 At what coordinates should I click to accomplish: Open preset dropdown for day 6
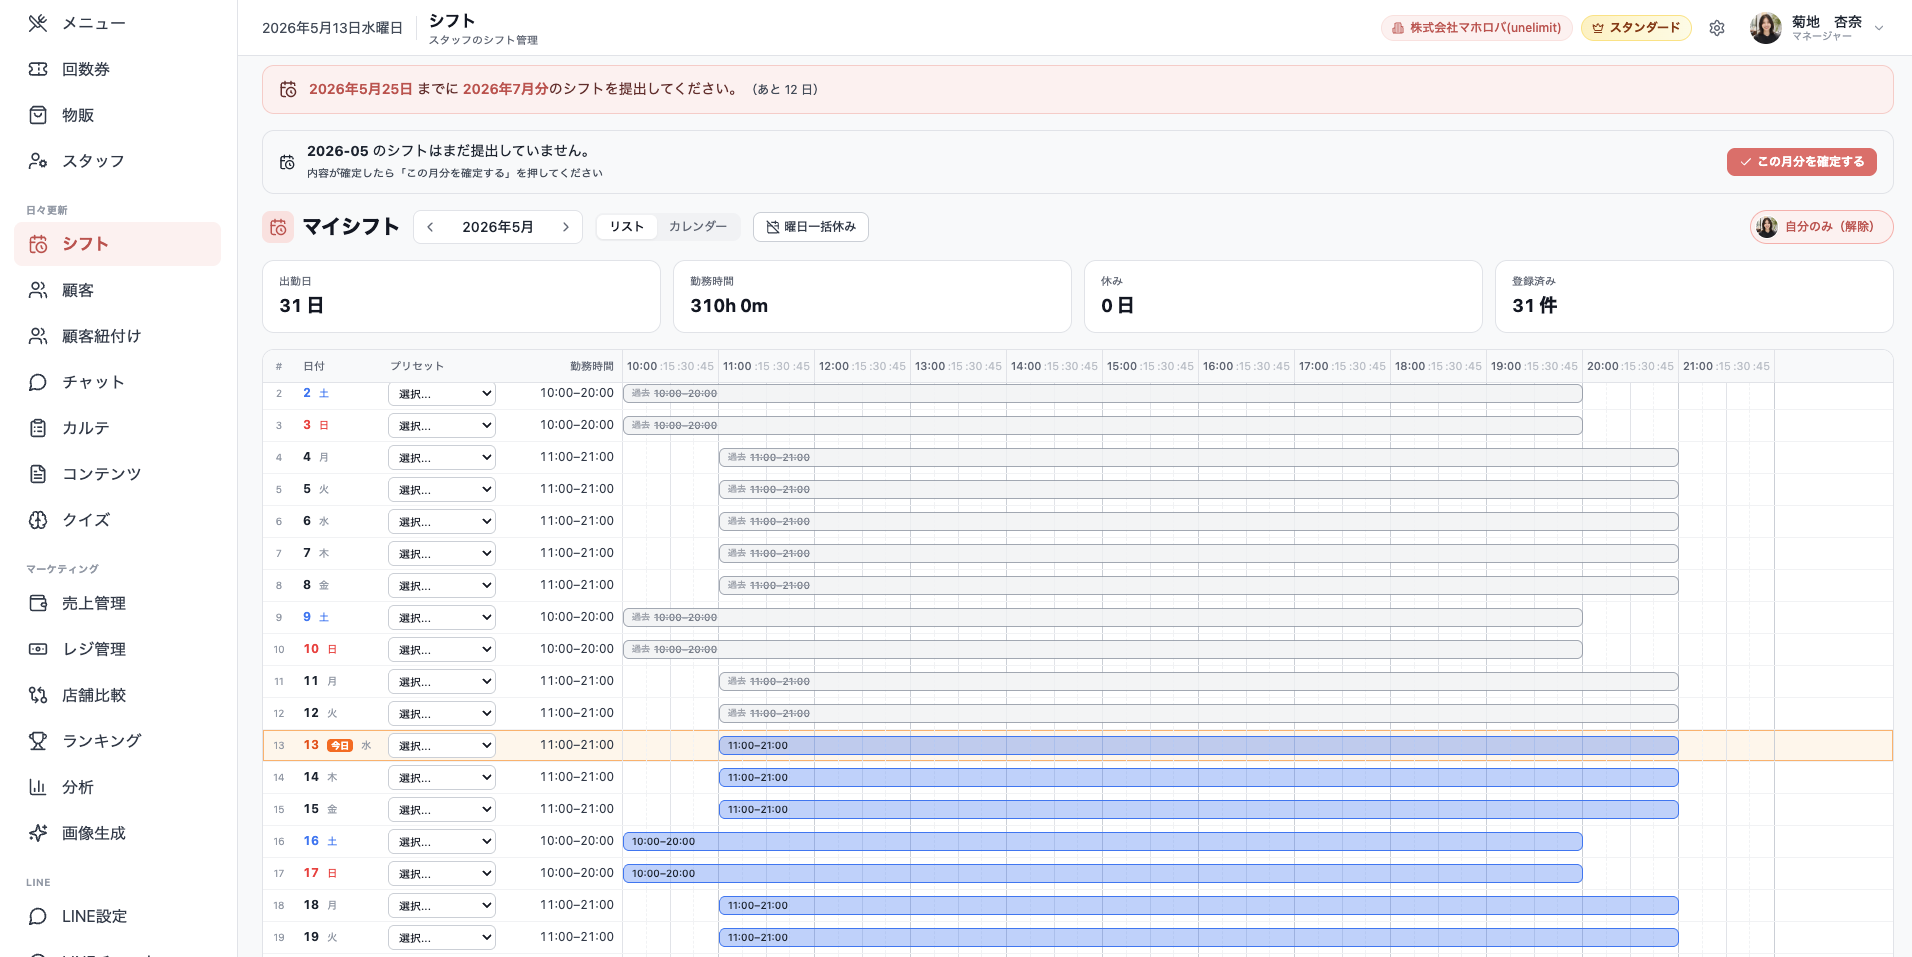click(442, 522)
